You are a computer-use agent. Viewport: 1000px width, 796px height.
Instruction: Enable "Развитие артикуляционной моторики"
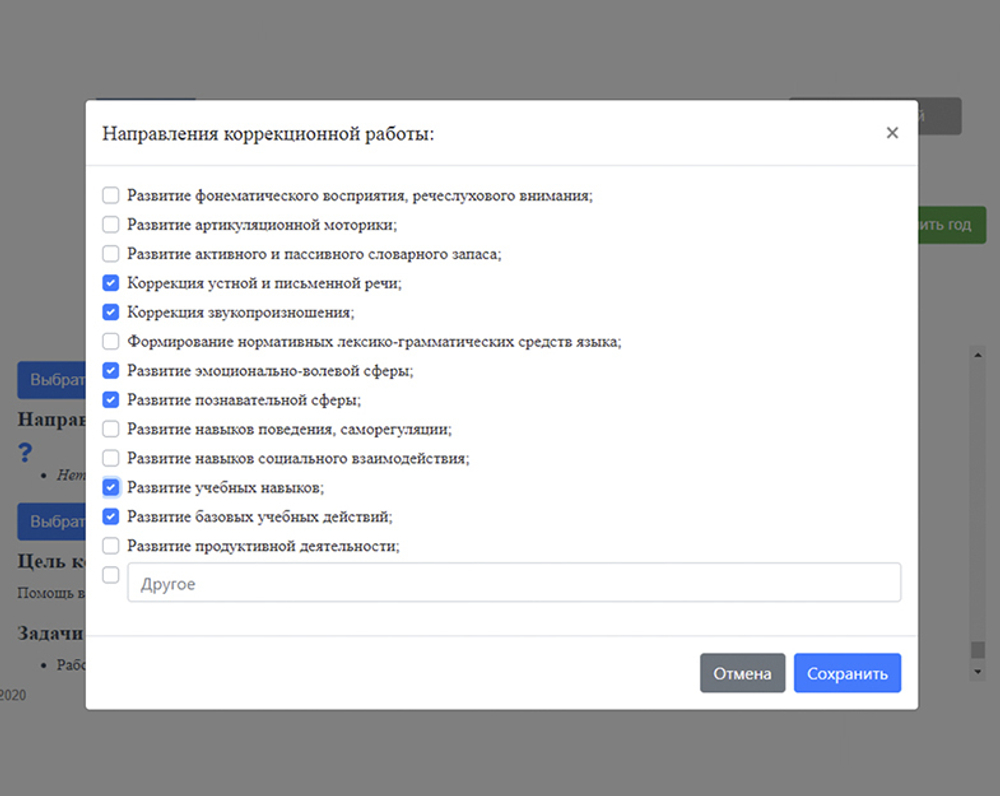(x=110, y=224)
